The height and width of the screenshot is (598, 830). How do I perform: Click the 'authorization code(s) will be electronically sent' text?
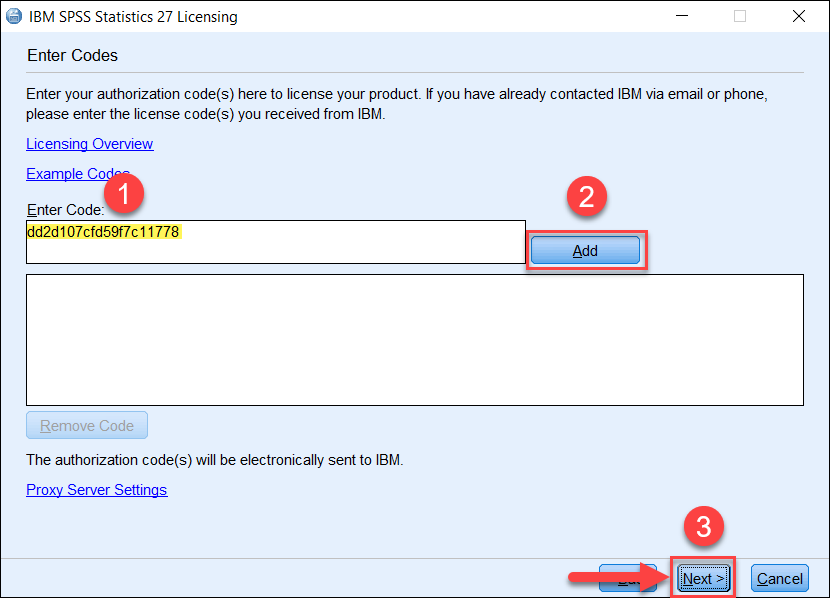214,460
